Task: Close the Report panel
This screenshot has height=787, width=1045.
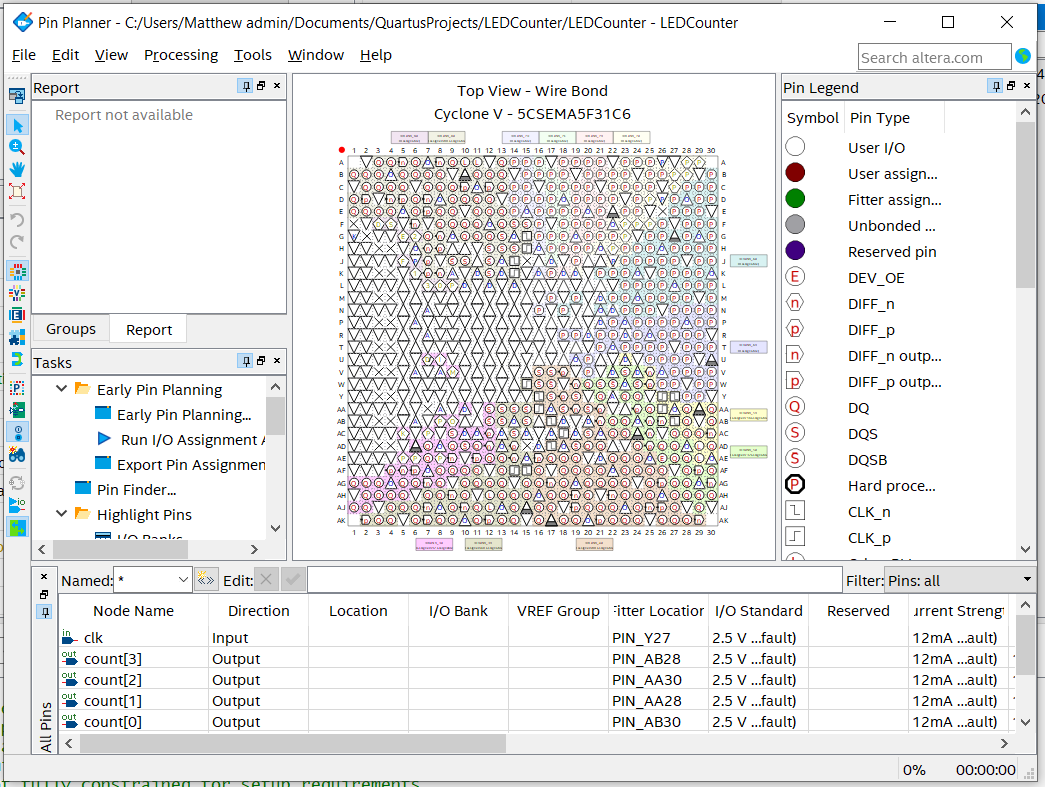Action: tap(277, 86)
